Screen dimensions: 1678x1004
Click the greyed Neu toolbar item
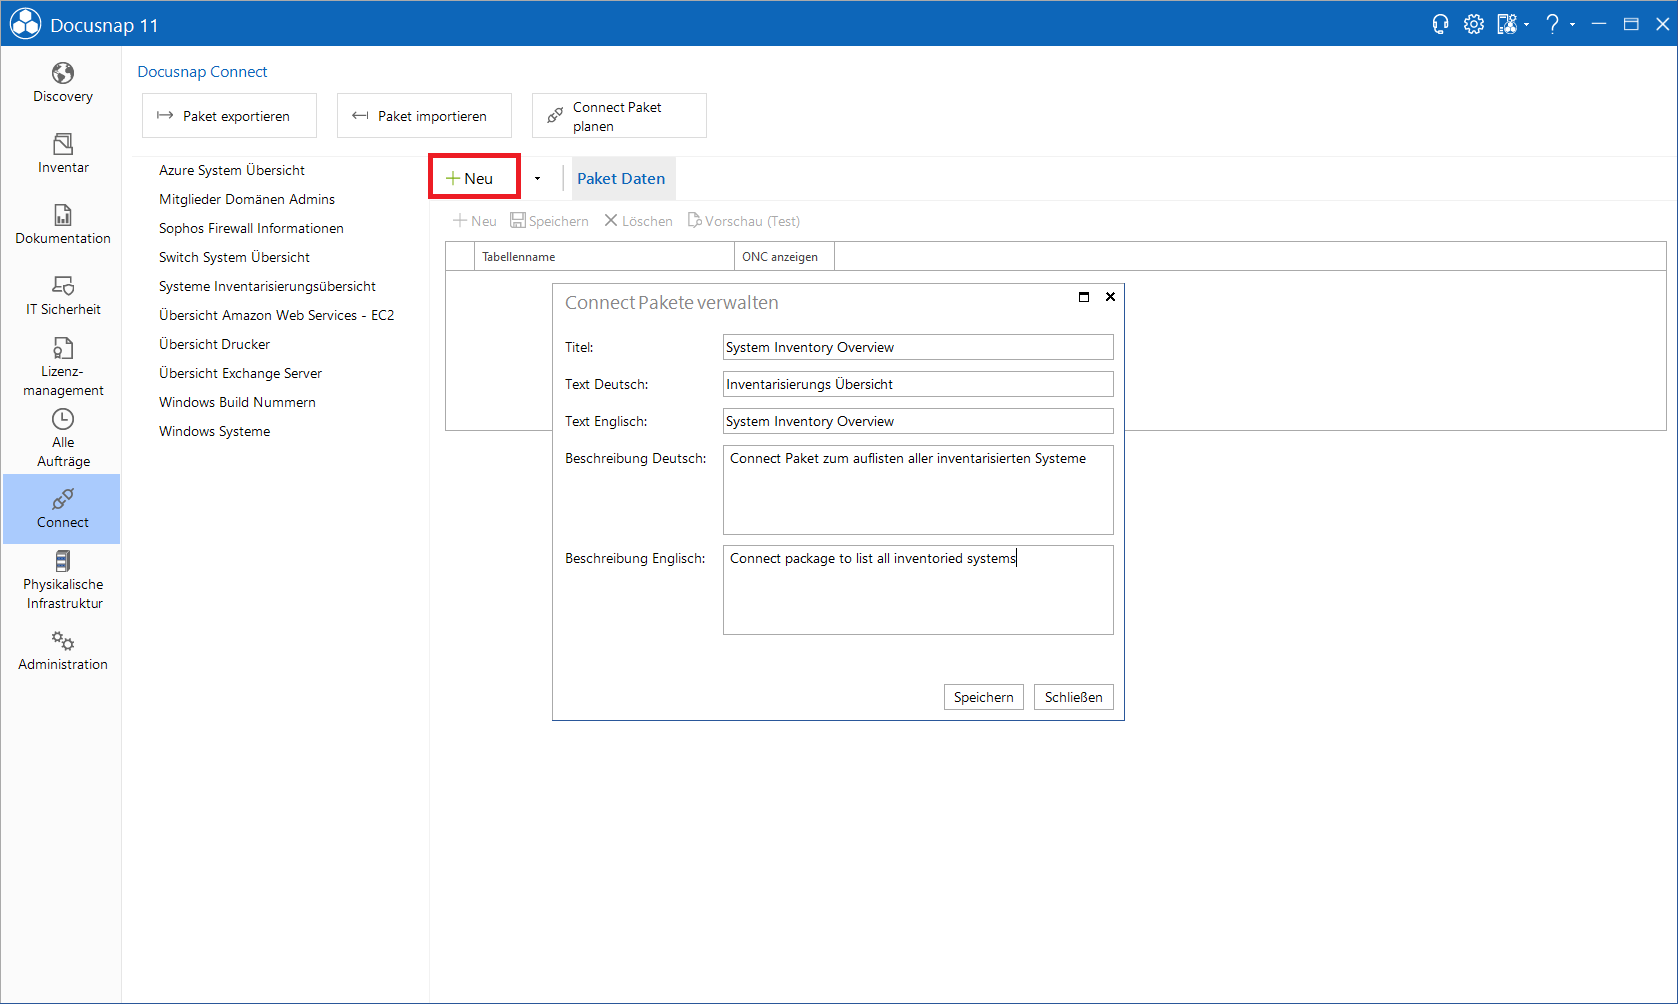click(x=474, y=221)
